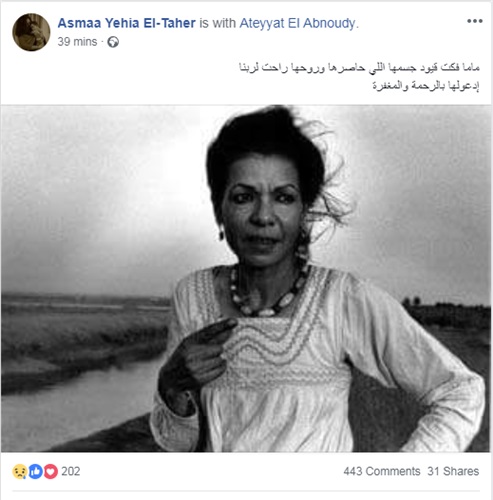
Task: Click the red heart love reaction icon
Action: point(51,472)
